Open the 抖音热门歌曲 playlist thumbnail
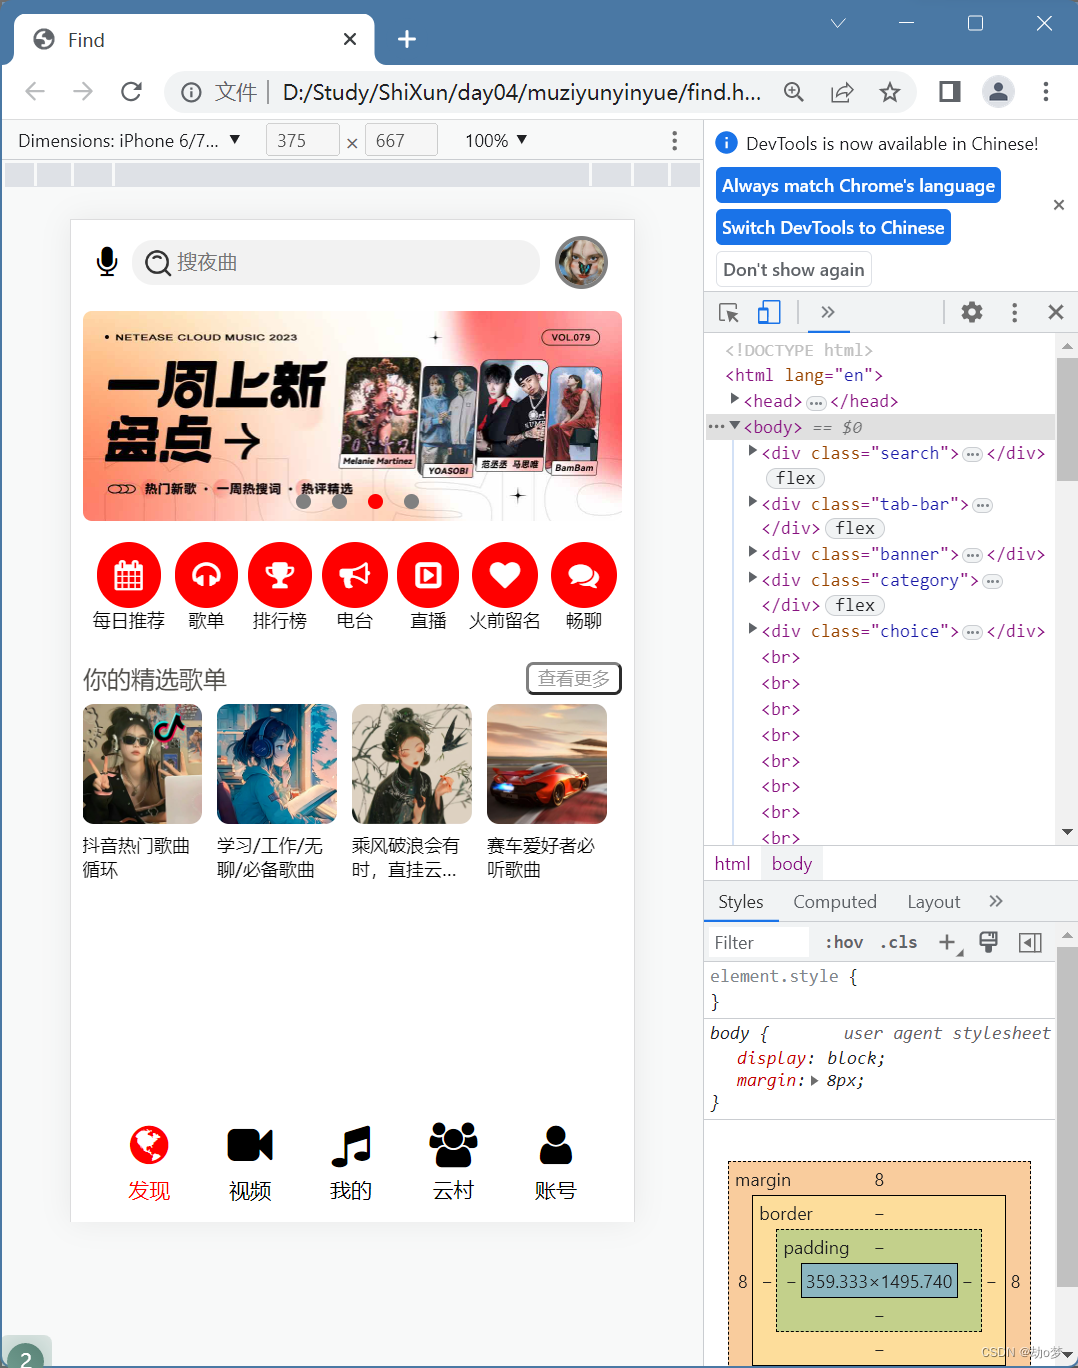1078x1368 pixels. click(x=142, y=763)
